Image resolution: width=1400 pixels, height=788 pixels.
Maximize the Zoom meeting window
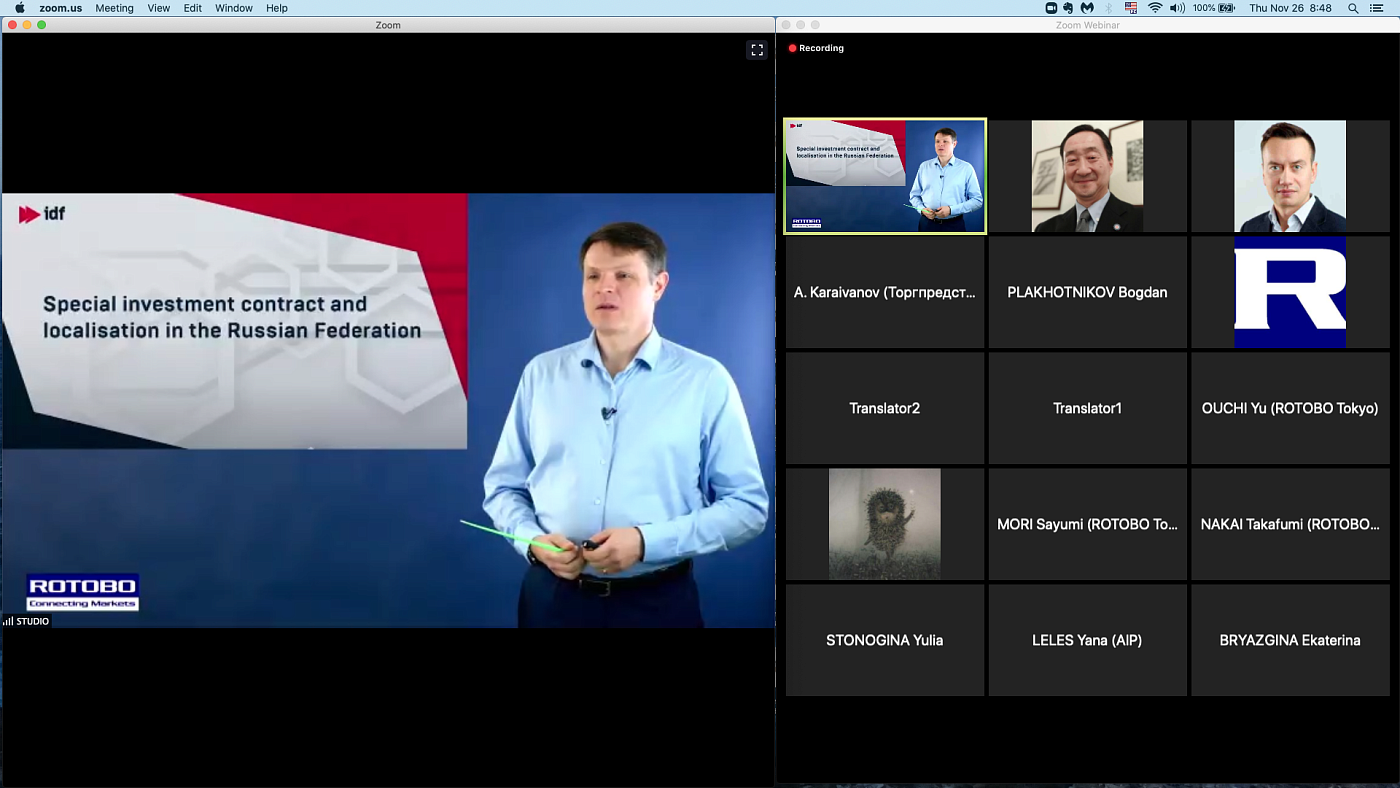pos(42,25)
